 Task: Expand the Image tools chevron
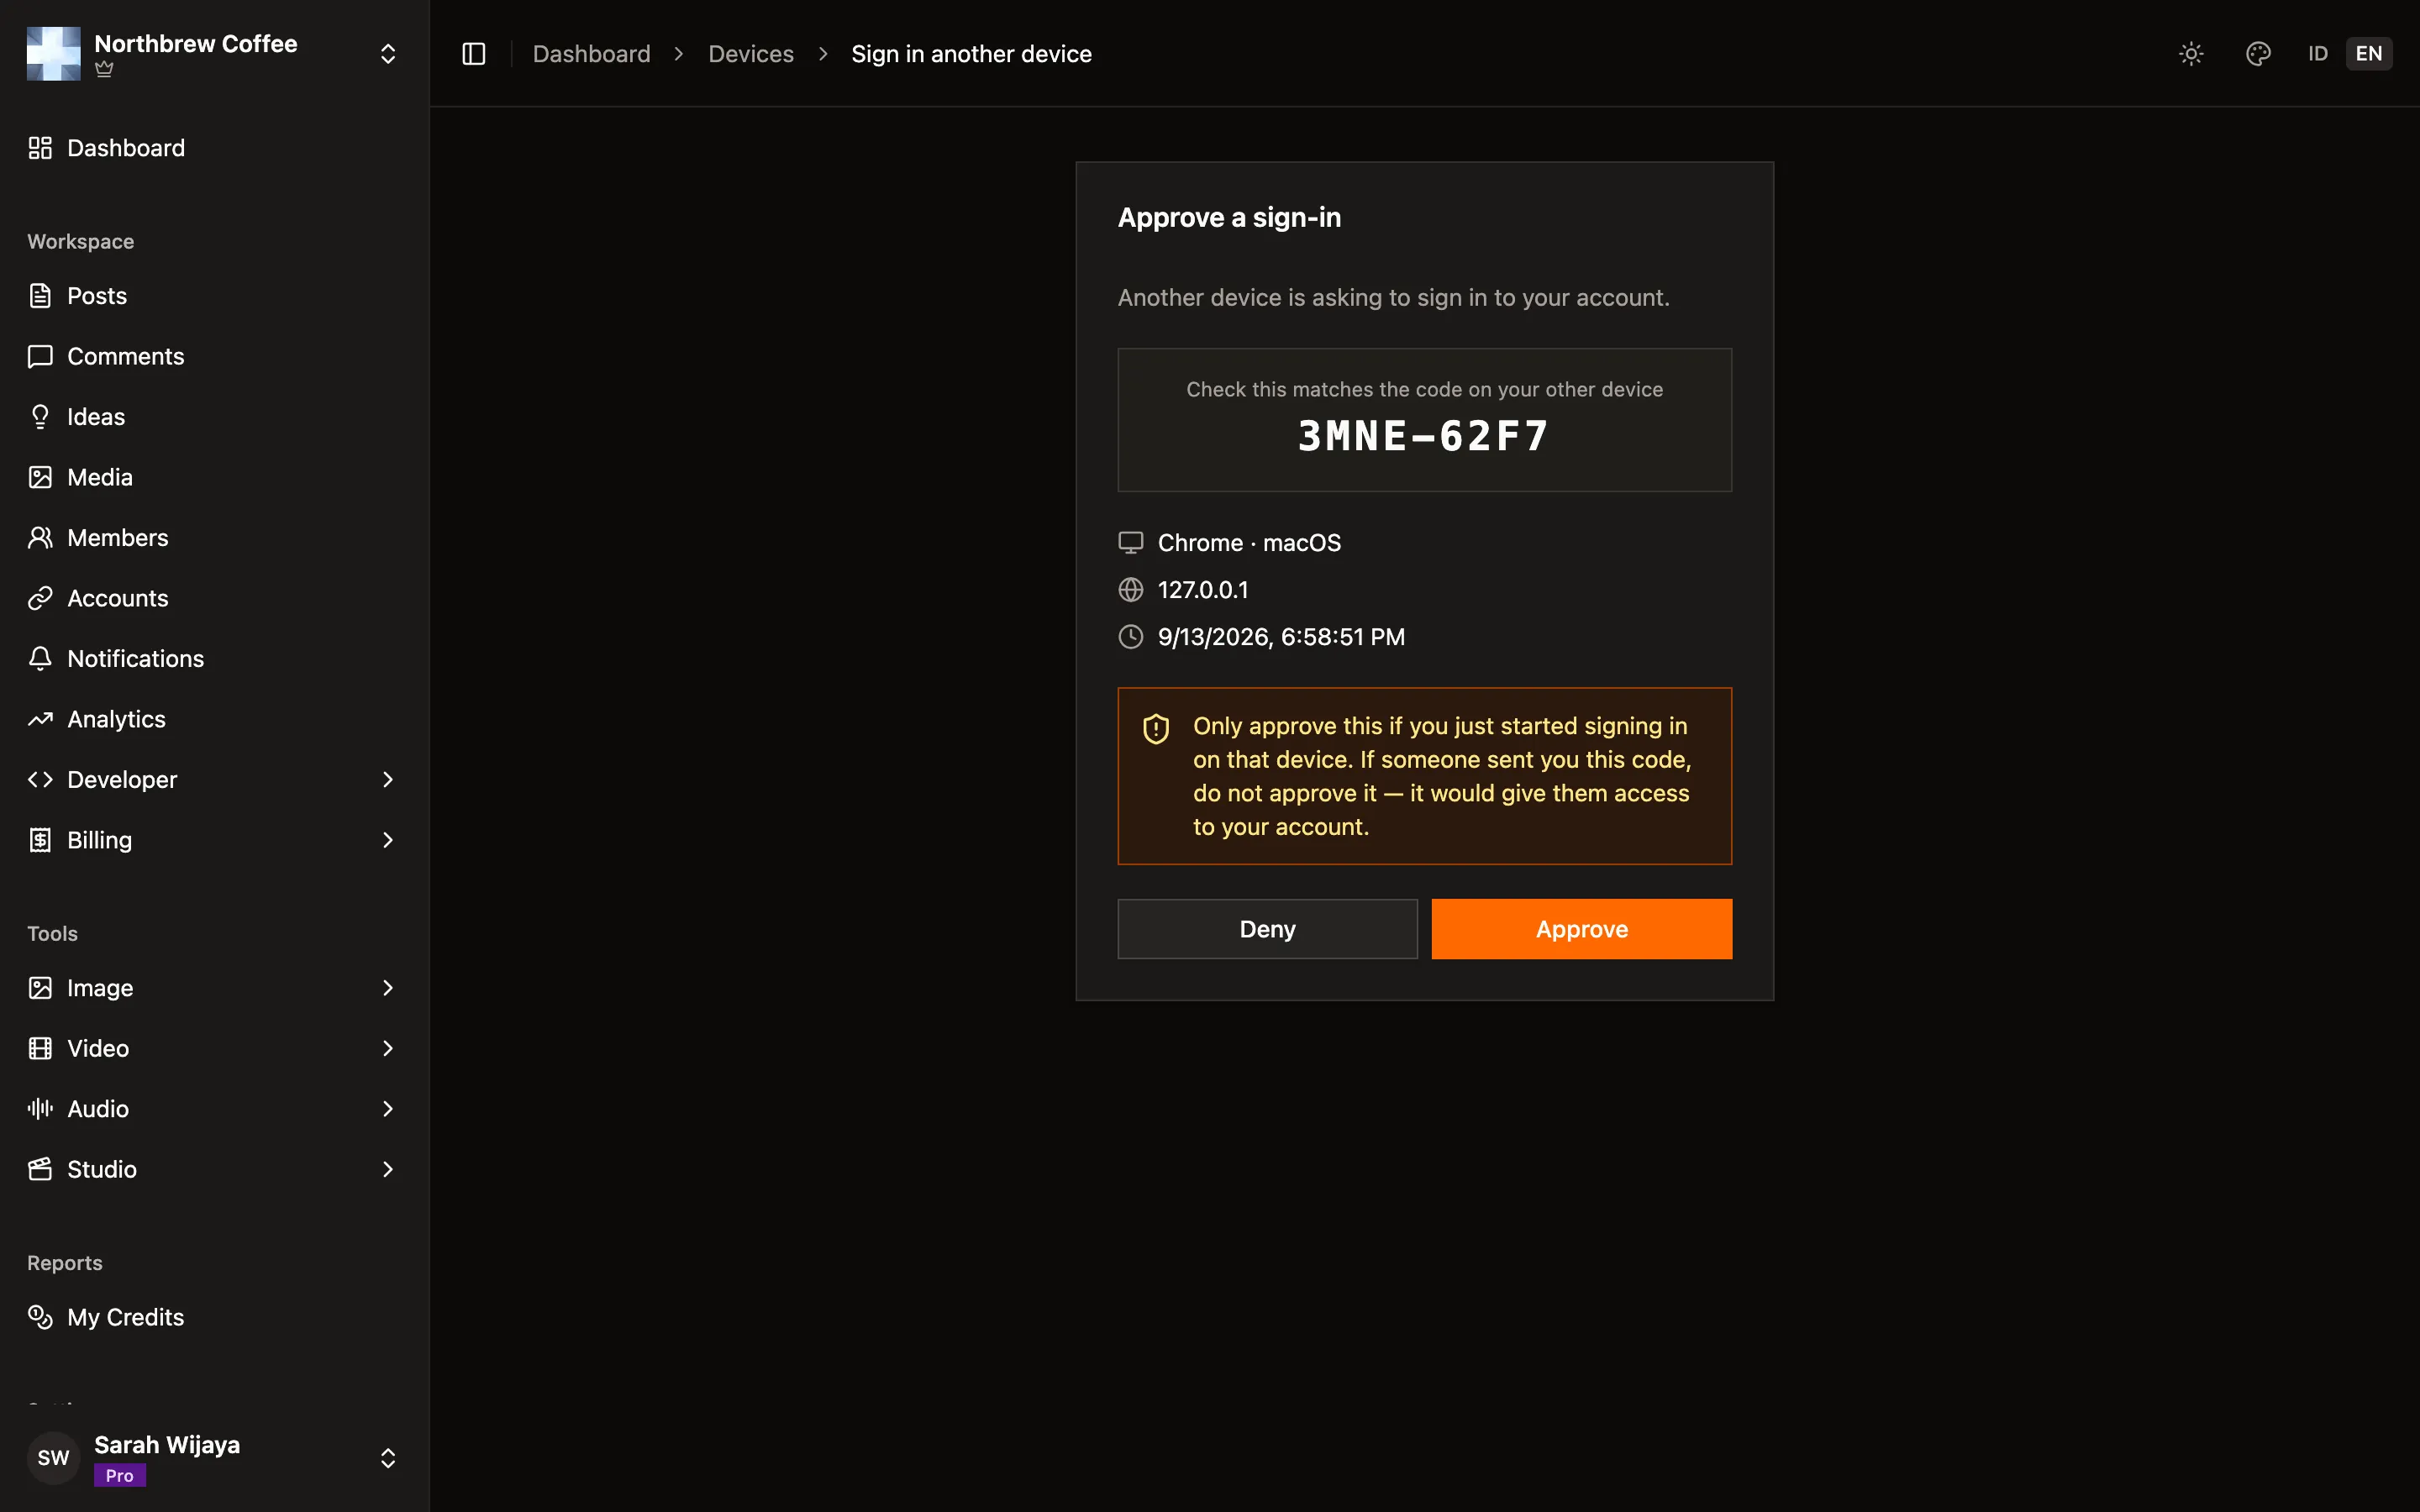(x=388, y=988)
